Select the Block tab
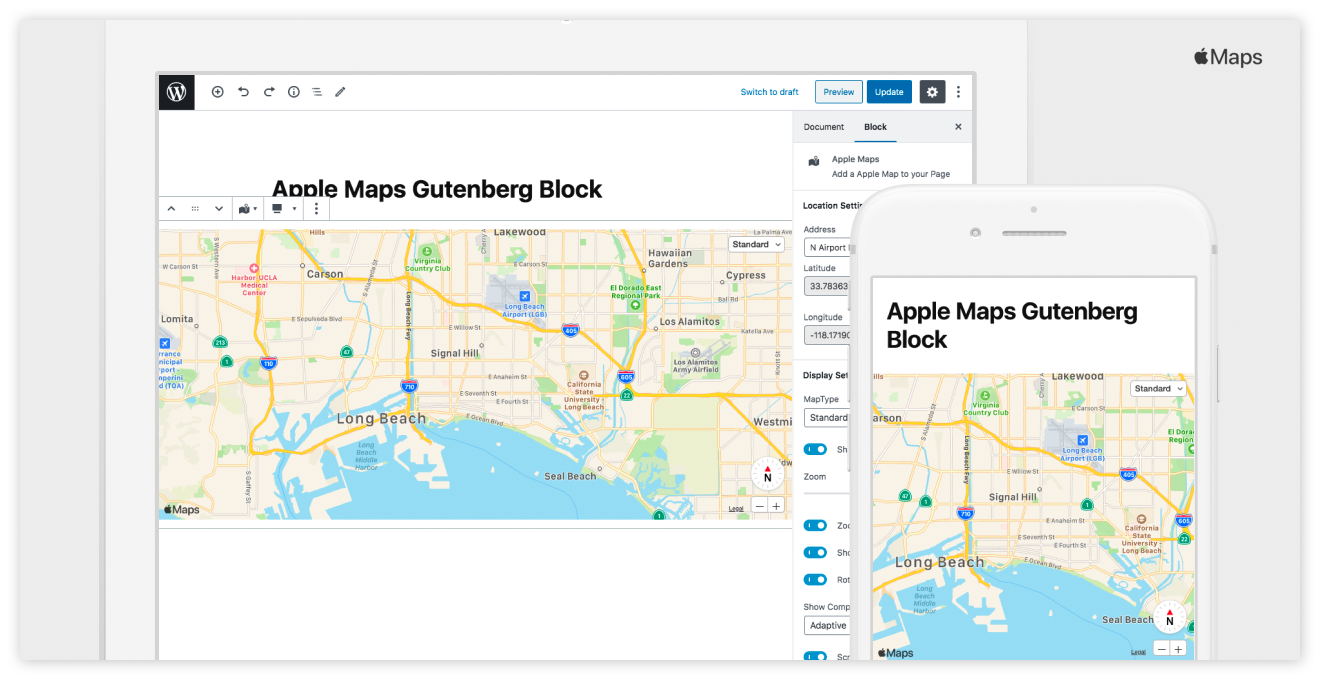This screenshot has width=1324, height=679. pyautogui.click(x=875, y=127)
